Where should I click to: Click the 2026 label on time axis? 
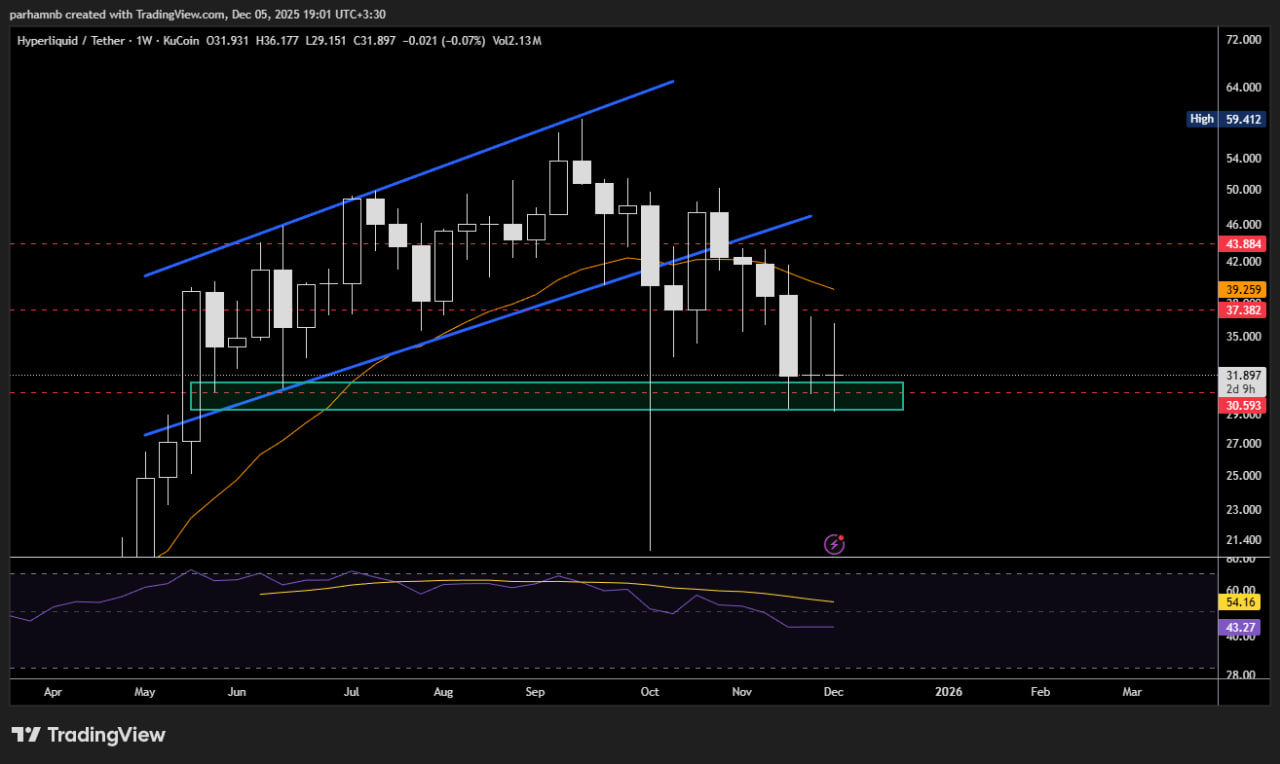pyautogui.click(x=948, y=691)
